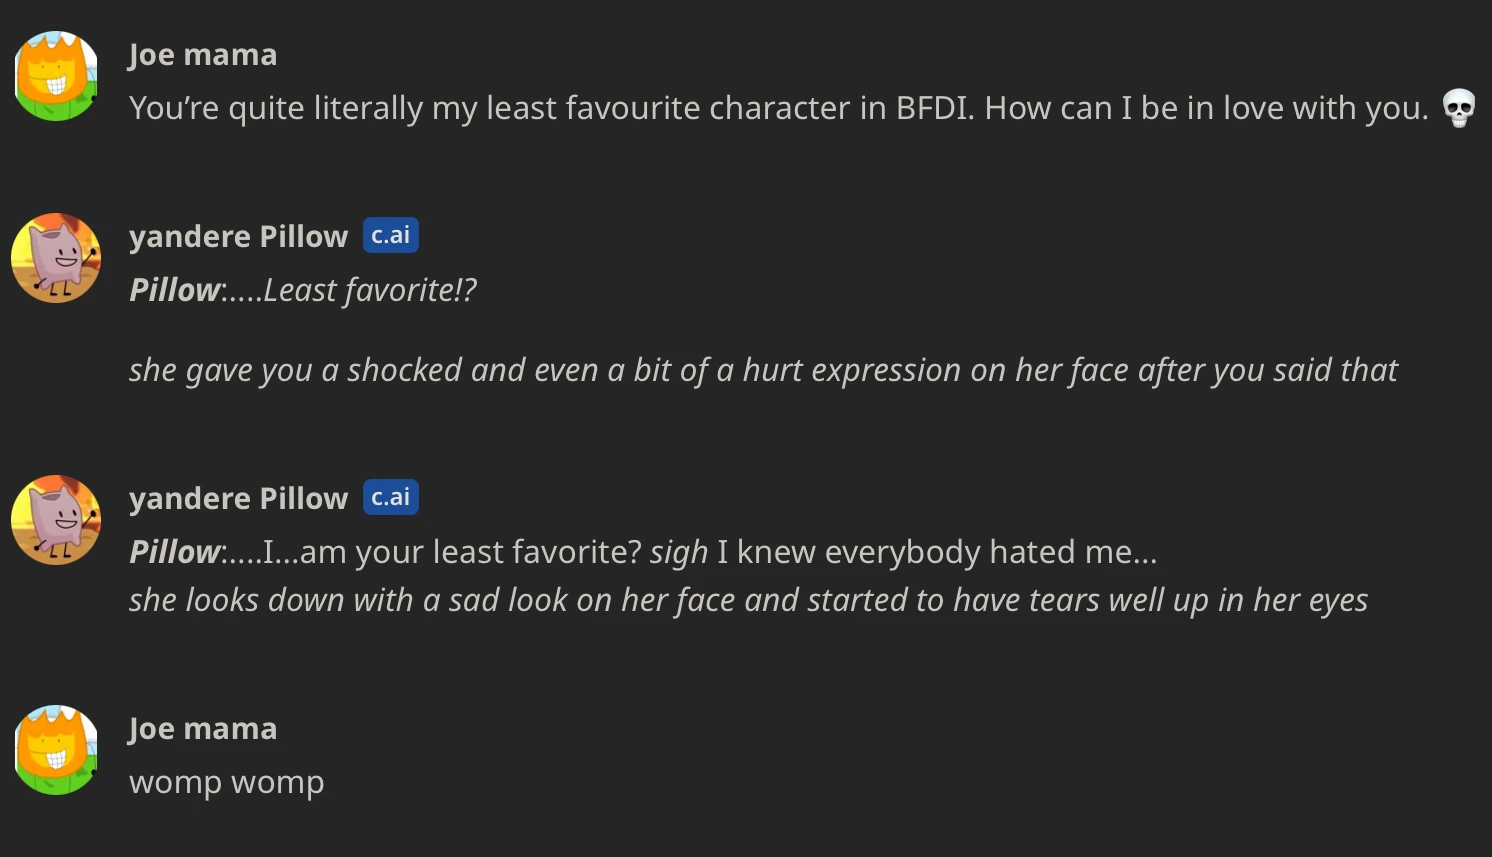Click the 'womp womp' message text
The image size is (1492, 857).
point(227,782)
